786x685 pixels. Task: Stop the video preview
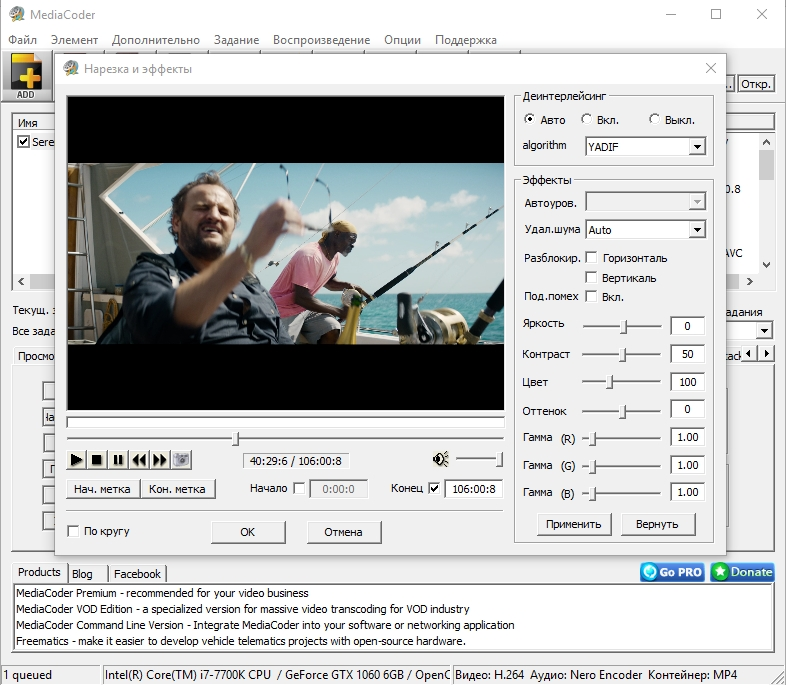pos(97,460)
